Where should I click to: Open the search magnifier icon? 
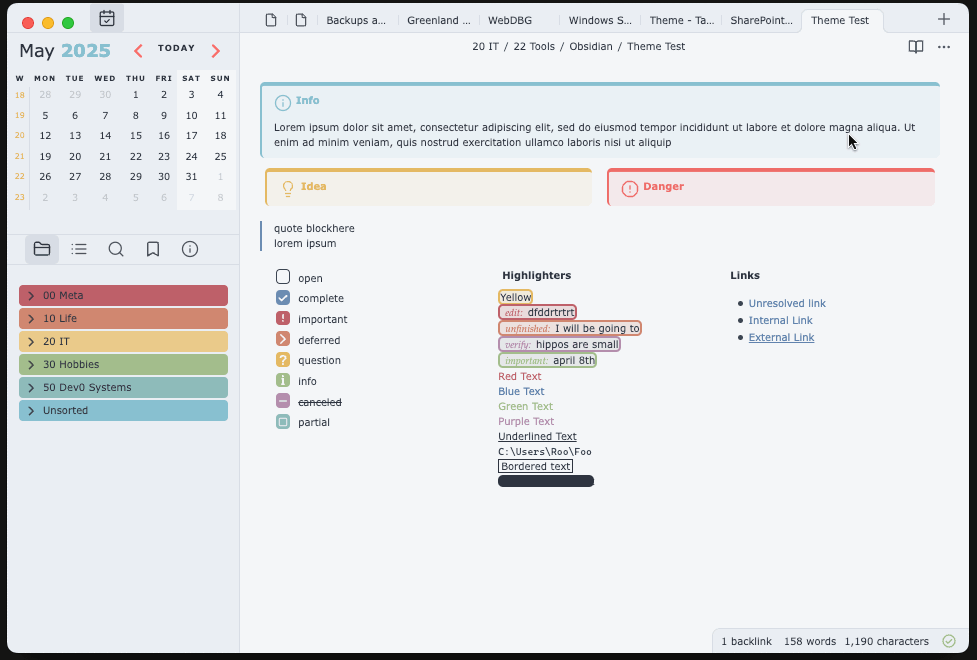coord(116,249)
